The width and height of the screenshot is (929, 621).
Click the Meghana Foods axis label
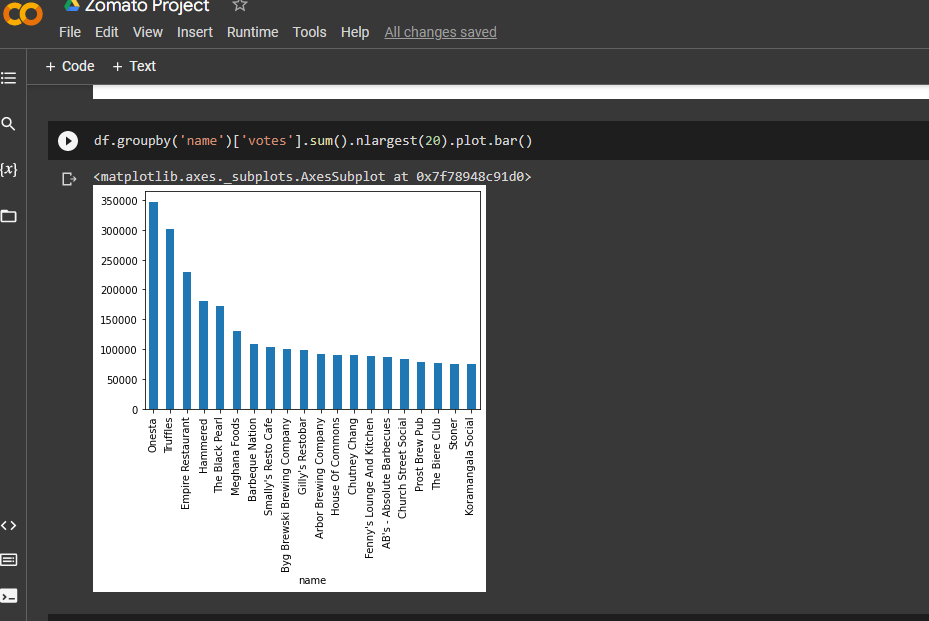pyautogui.click(x=235, y=456)
